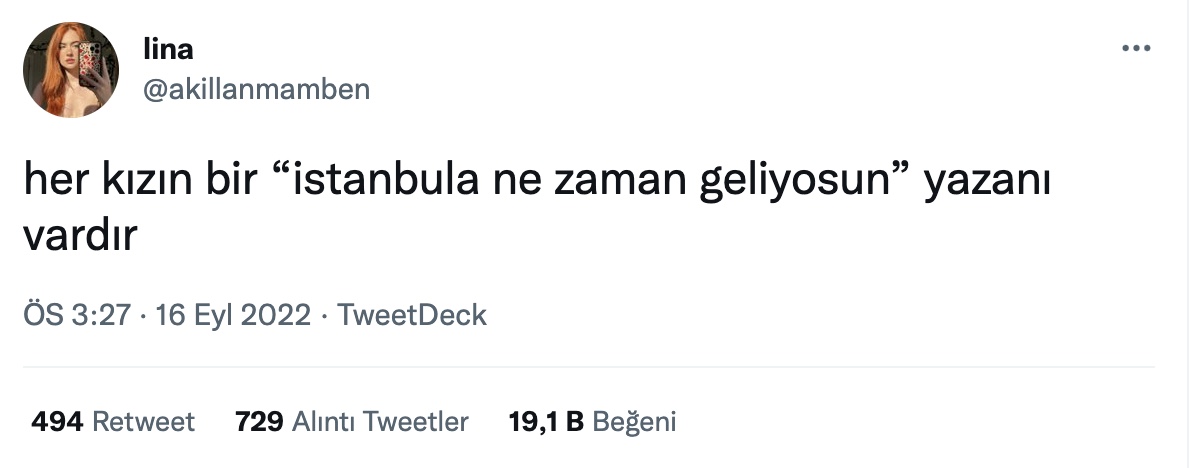Viewport: 1190px width, 468px height.
Task: Click the 19,1 B likes count
Action: (546, 422)
